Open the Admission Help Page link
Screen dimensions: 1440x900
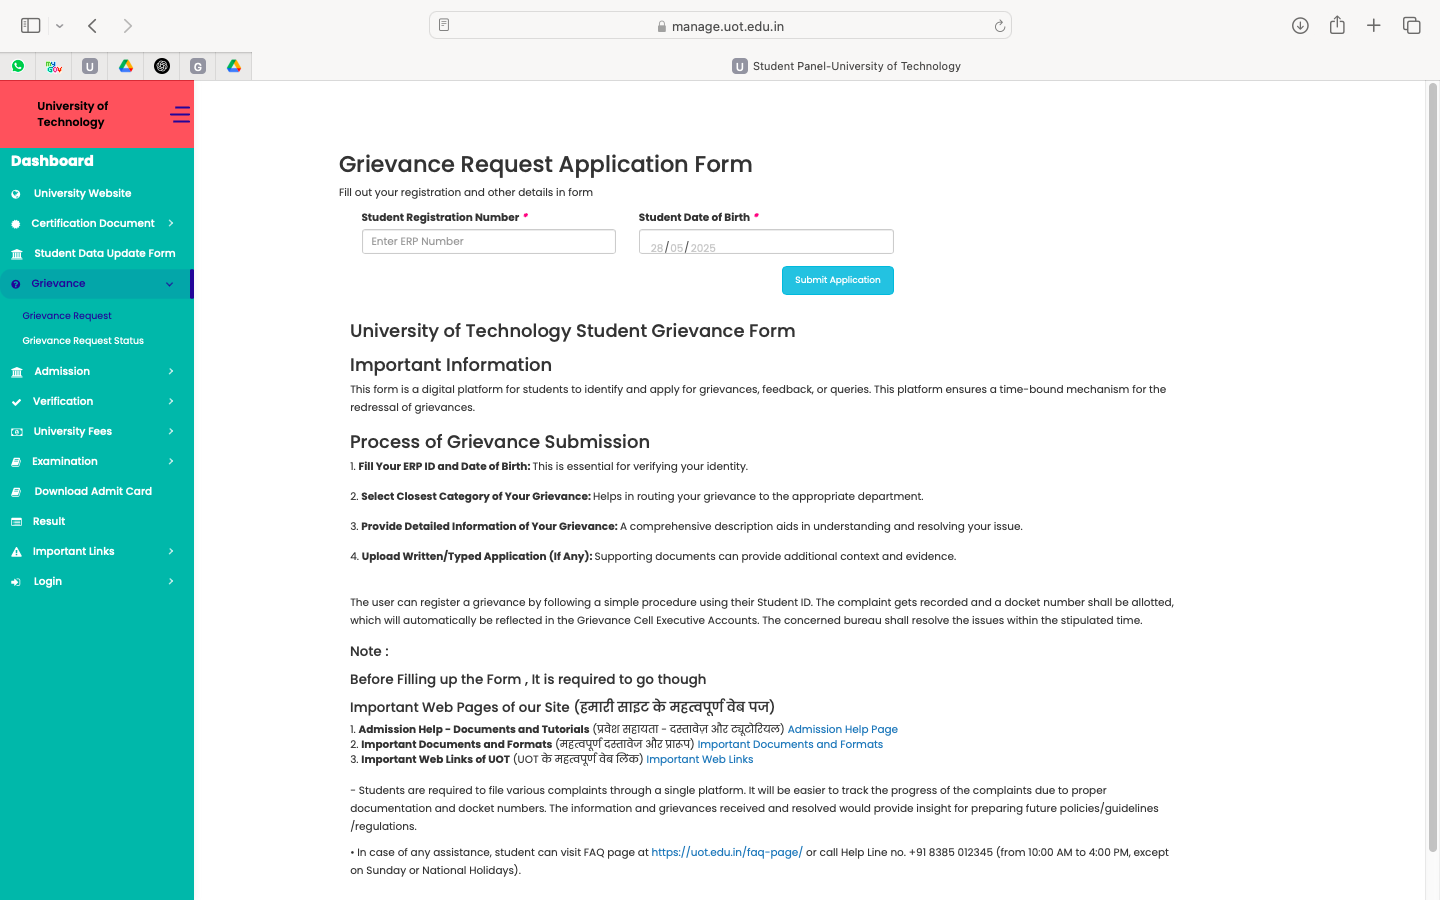click(x=842, y=730)
